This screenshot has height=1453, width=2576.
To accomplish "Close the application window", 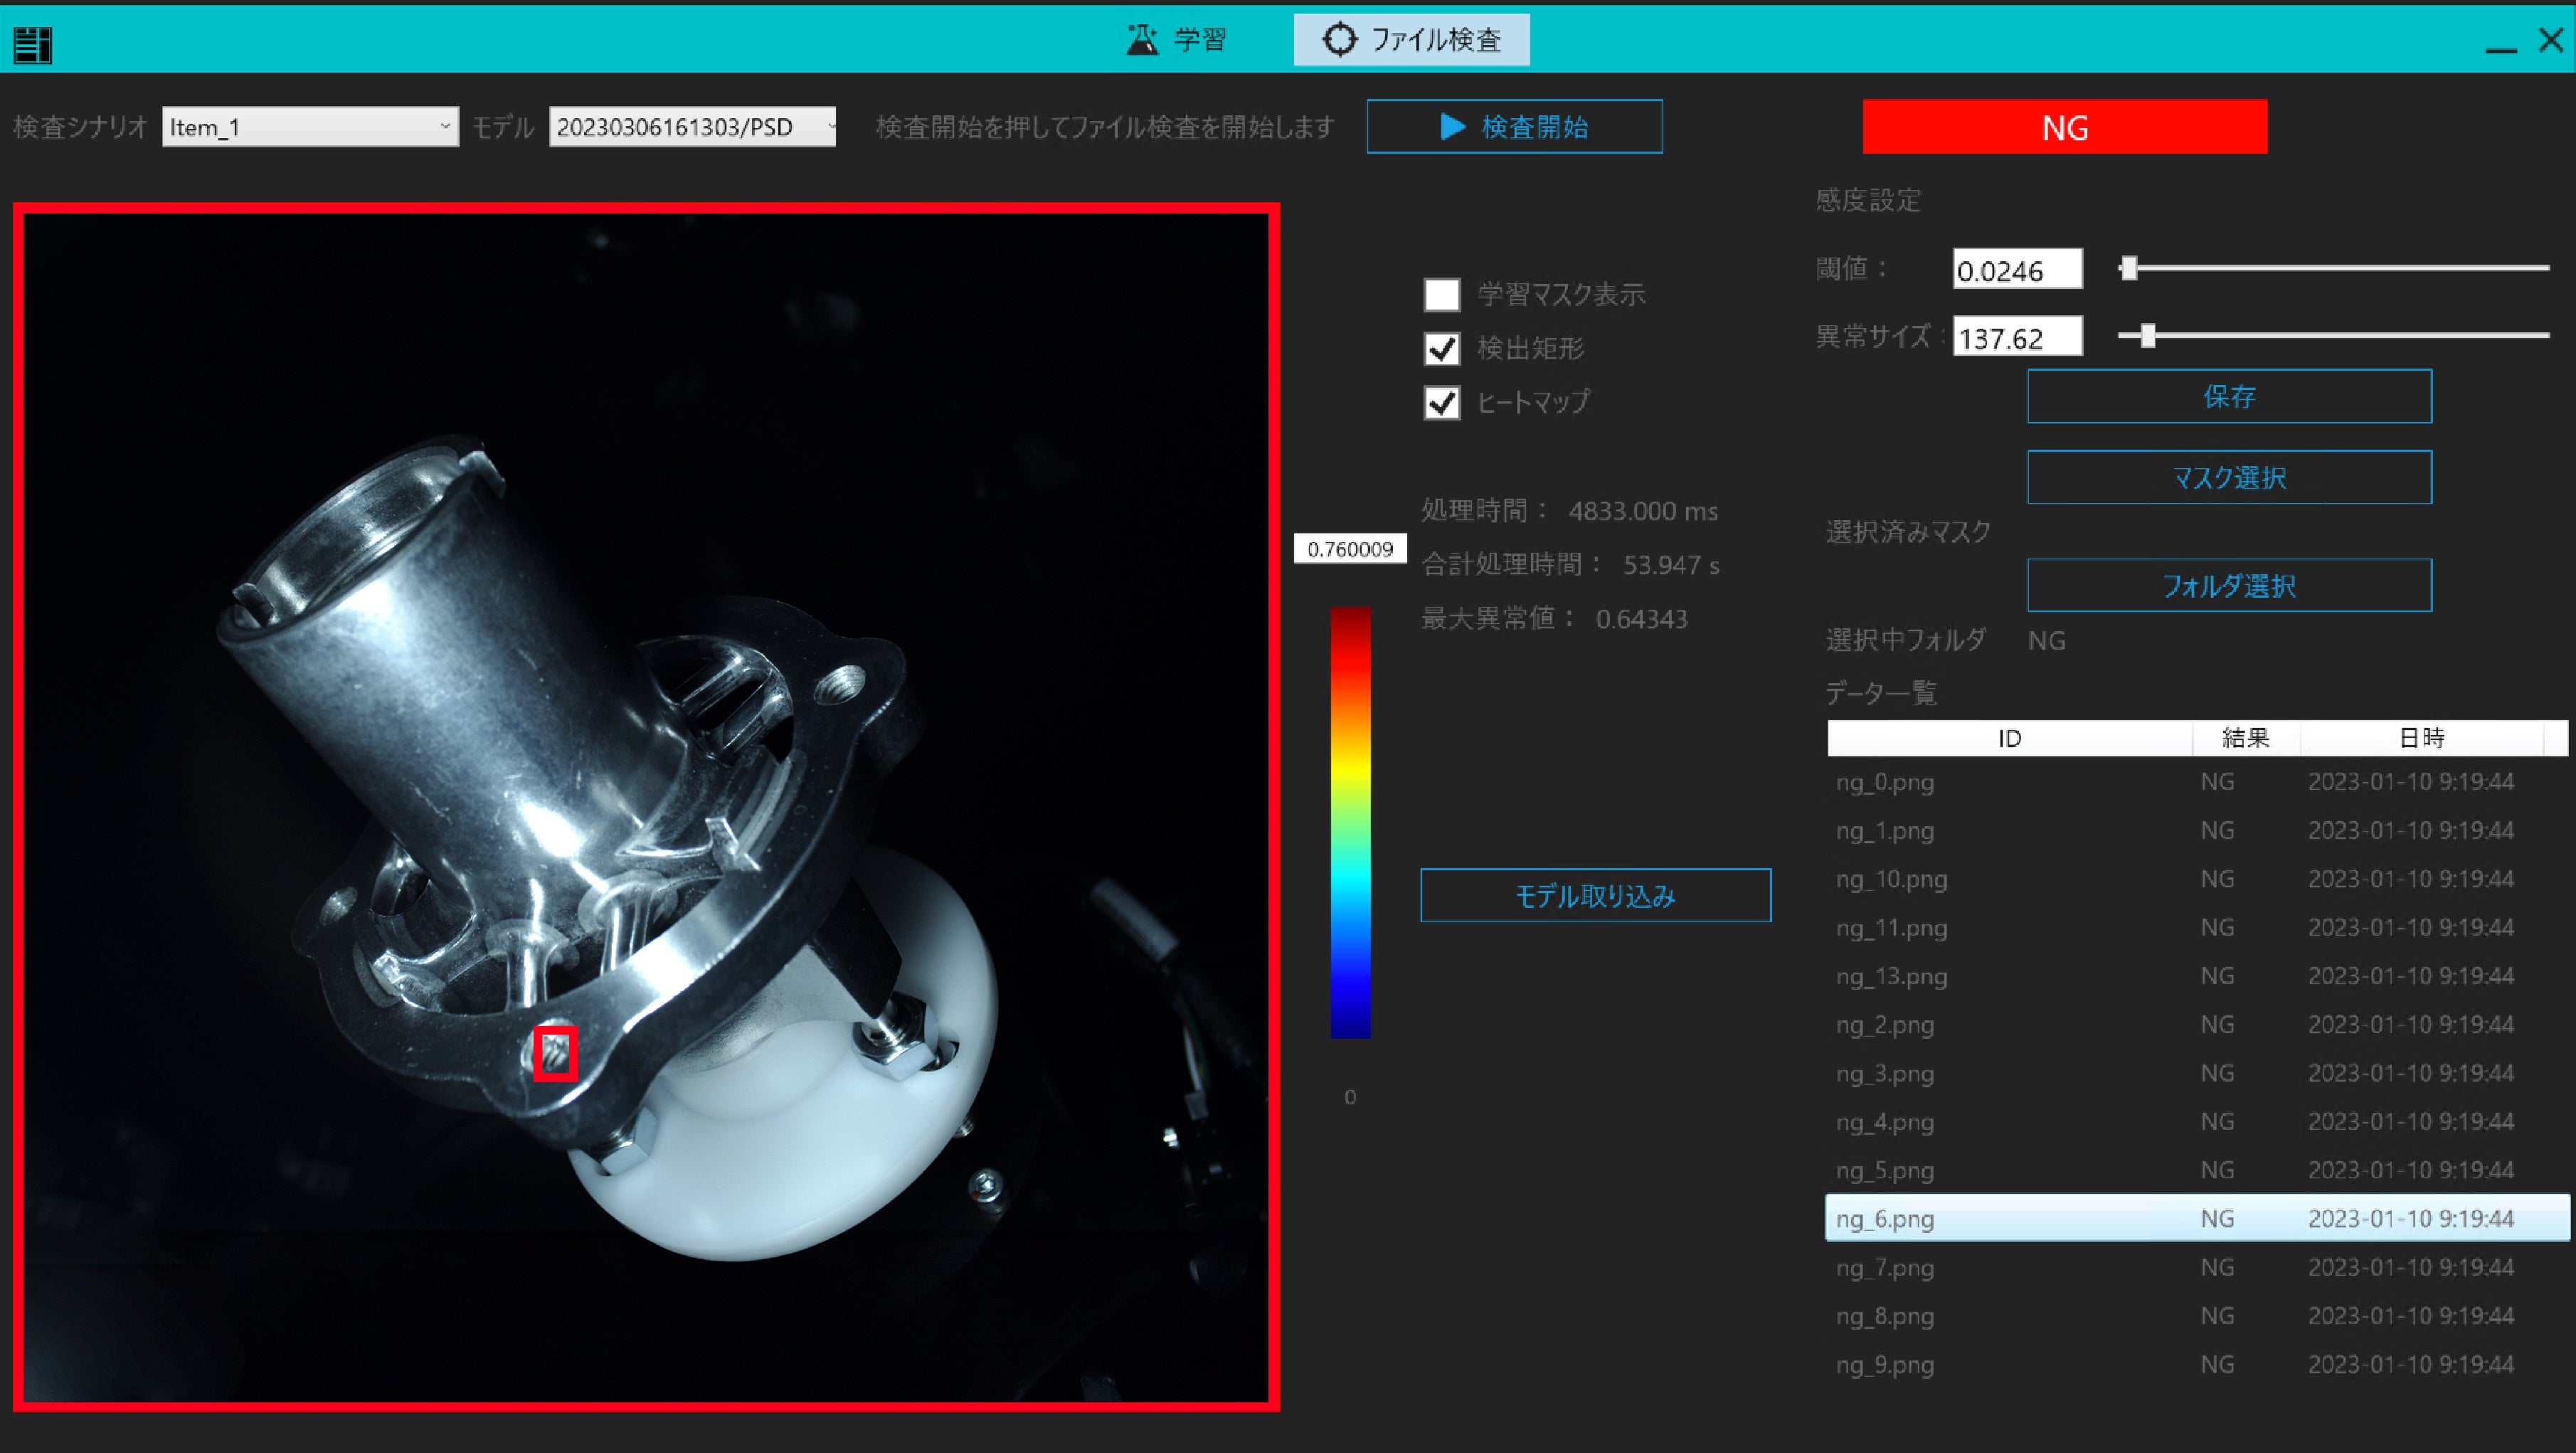I will point(2550,40).
